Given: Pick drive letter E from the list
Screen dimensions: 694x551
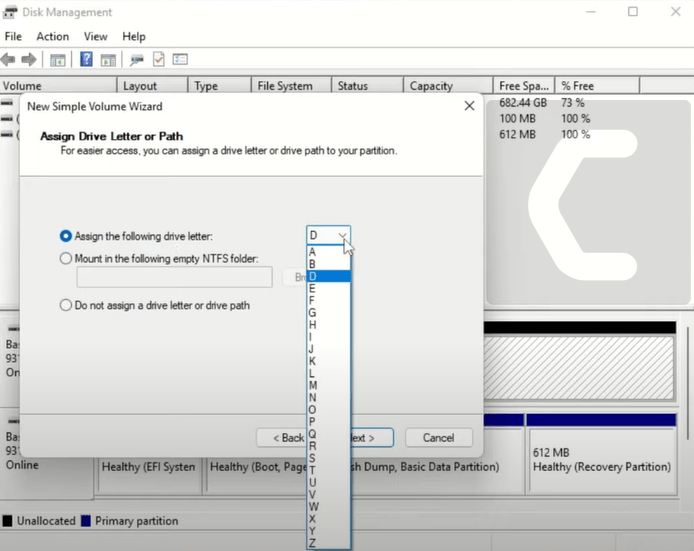Looking at the screenshot, I should (x=313, y=288).
